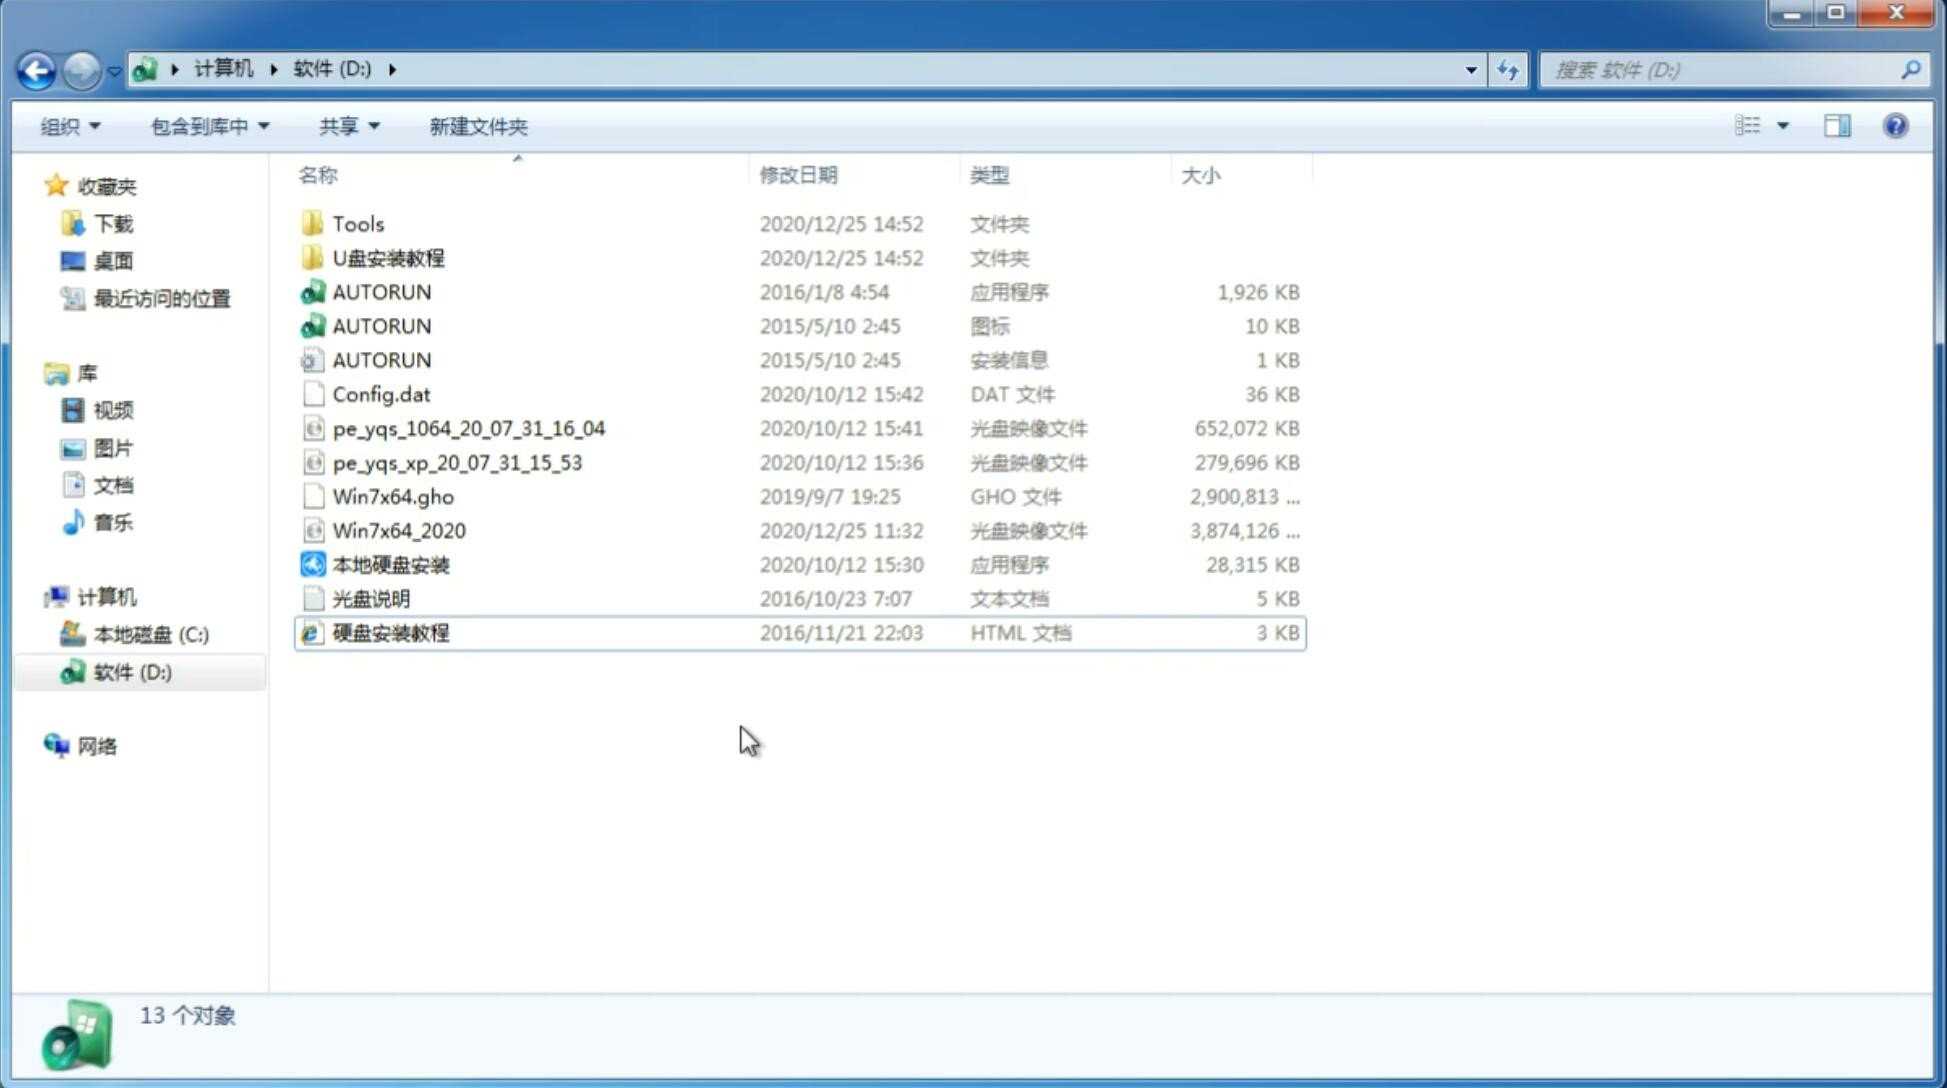Image resolution: width=1947 pixels, height=1088 pixels.
Task: Open U盘安装教程 folder
Action: coord(388,257)
